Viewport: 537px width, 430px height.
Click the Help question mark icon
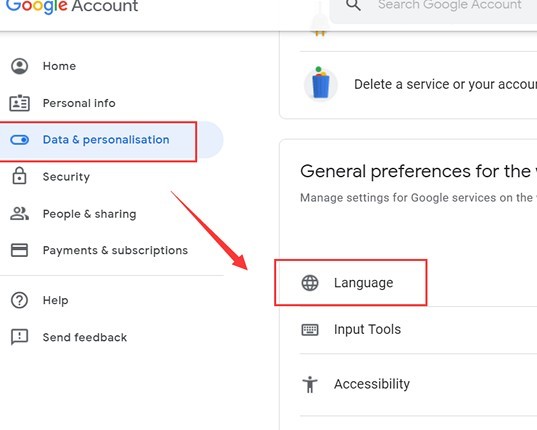click(x=20, y=300)
